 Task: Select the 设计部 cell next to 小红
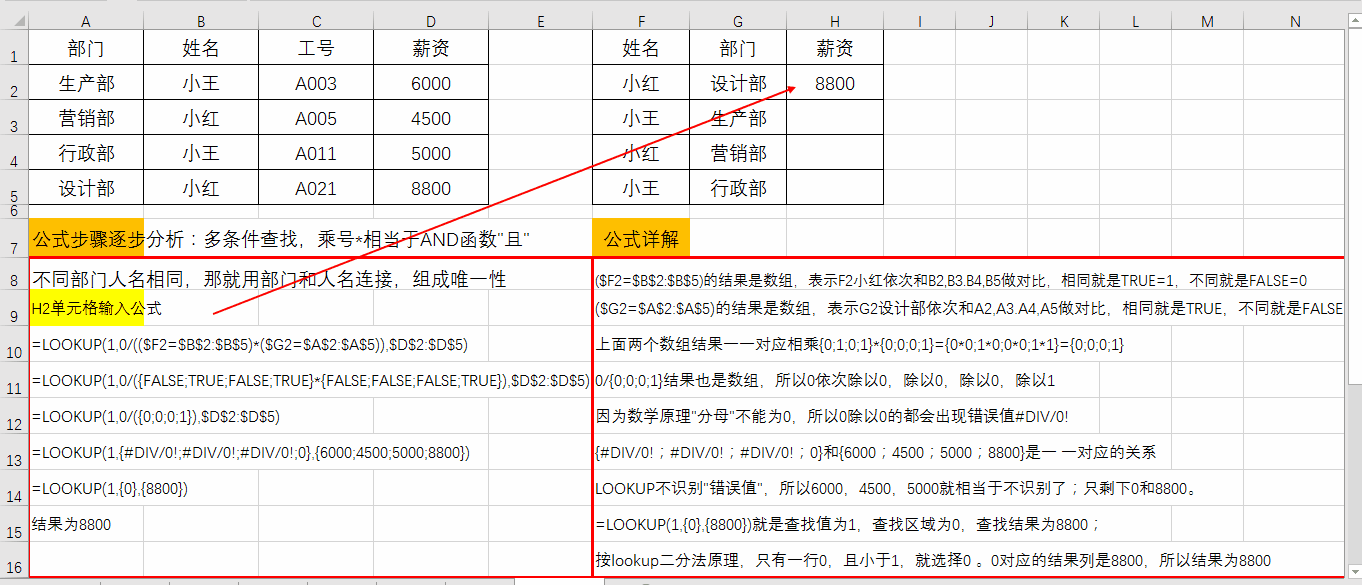(x=737, y=83)
